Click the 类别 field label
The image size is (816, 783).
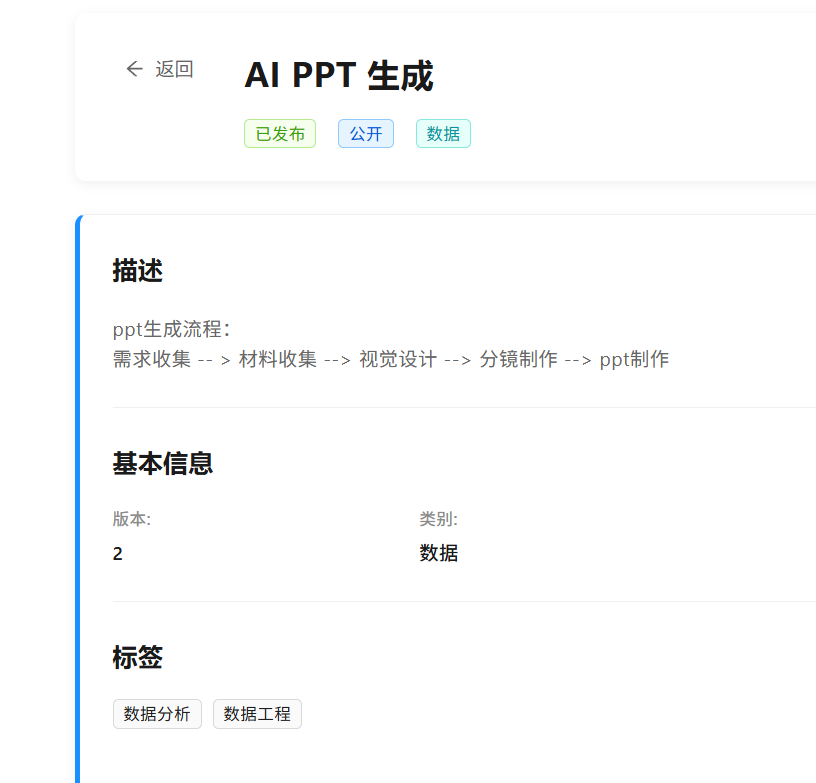coord(438,519)
